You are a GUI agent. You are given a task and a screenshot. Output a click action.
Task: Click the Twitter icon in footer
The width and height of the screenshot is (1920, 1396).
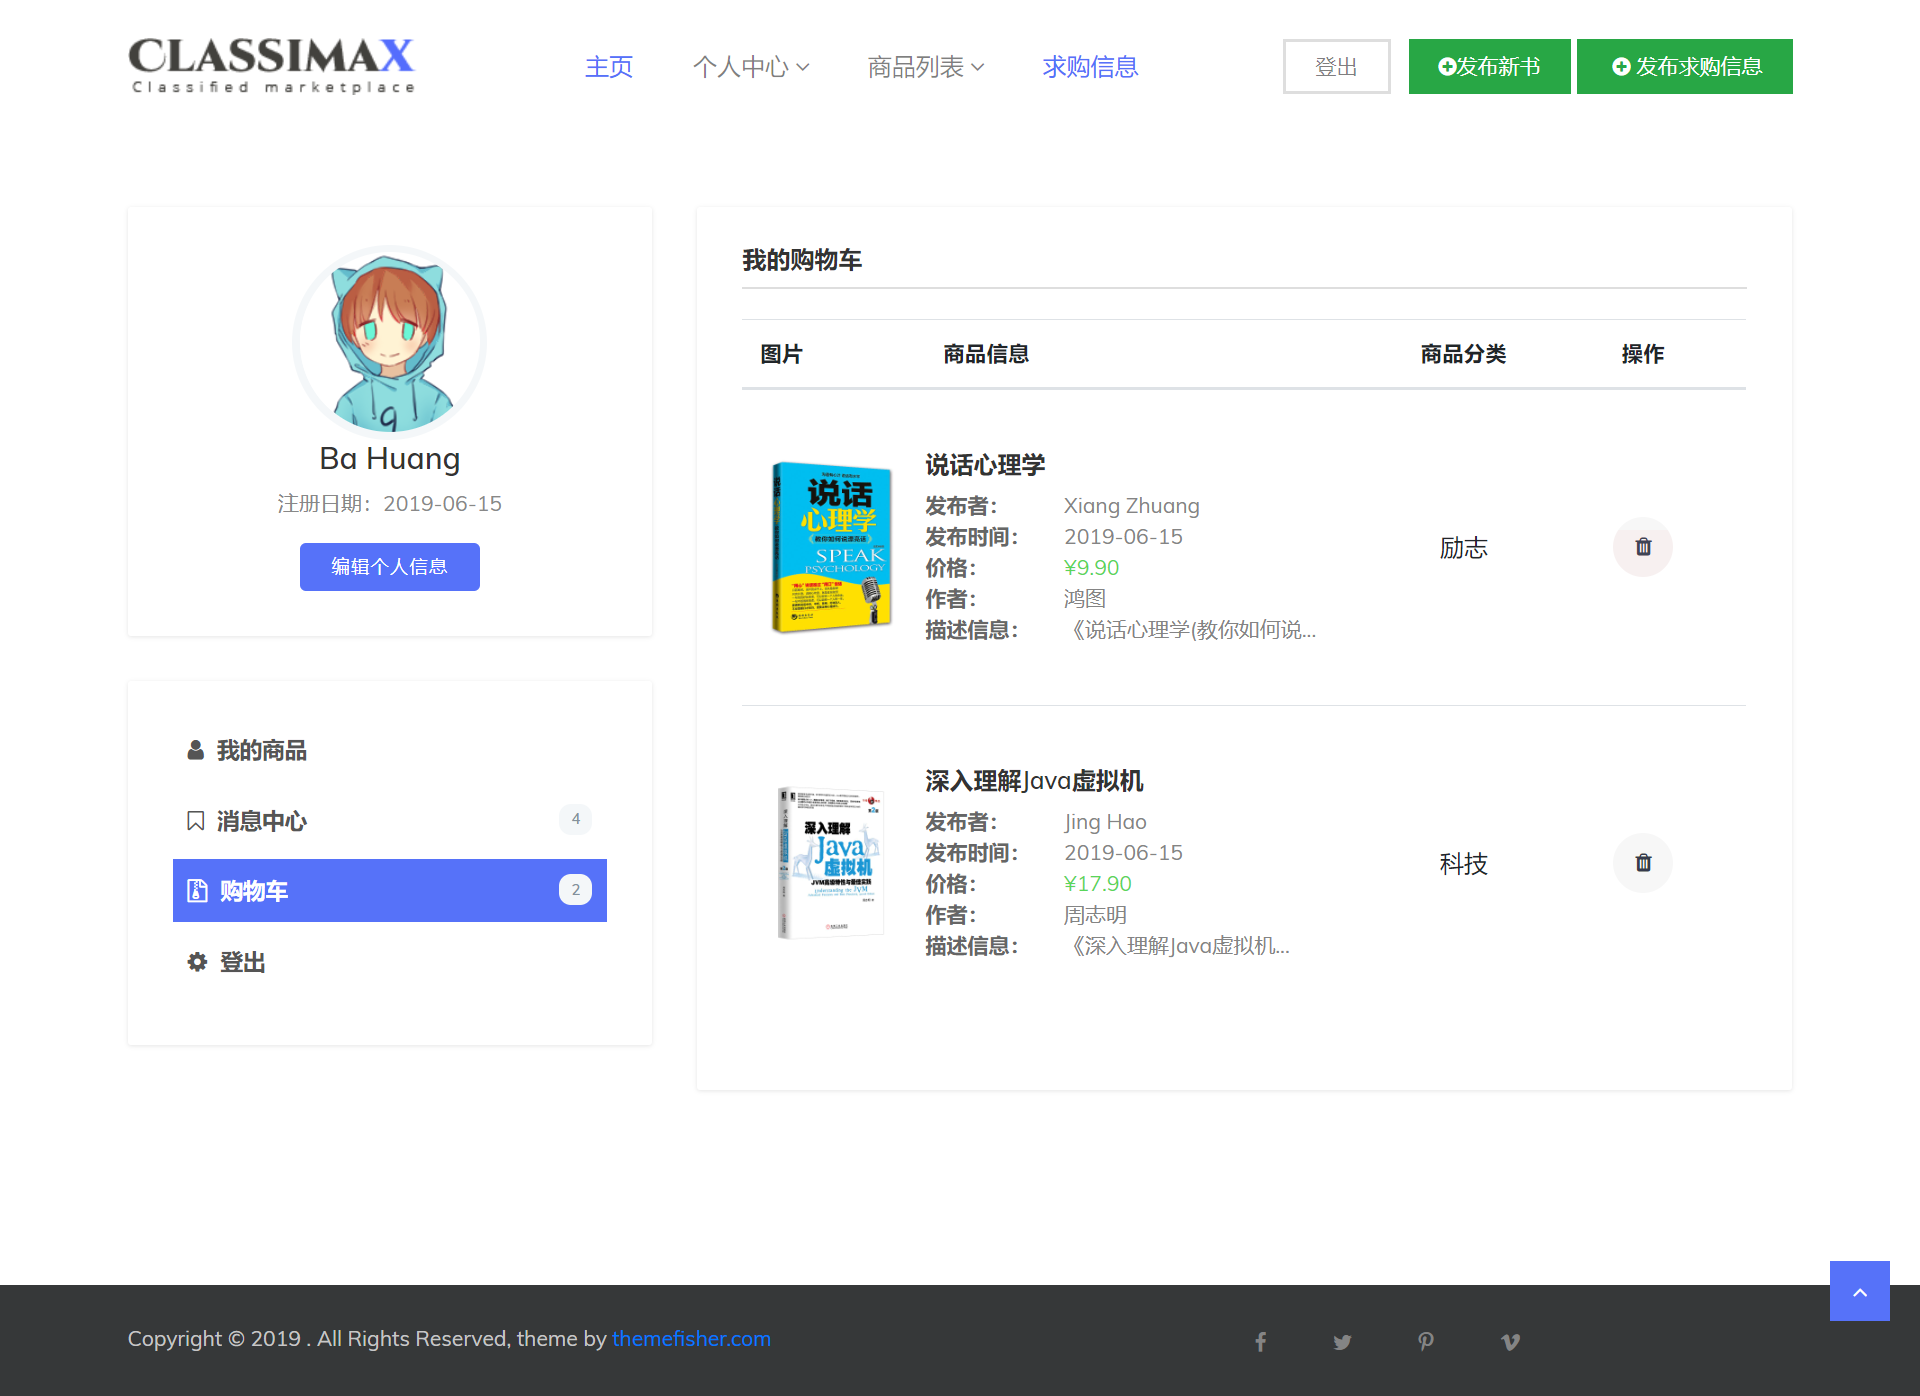point(1342,1341)
